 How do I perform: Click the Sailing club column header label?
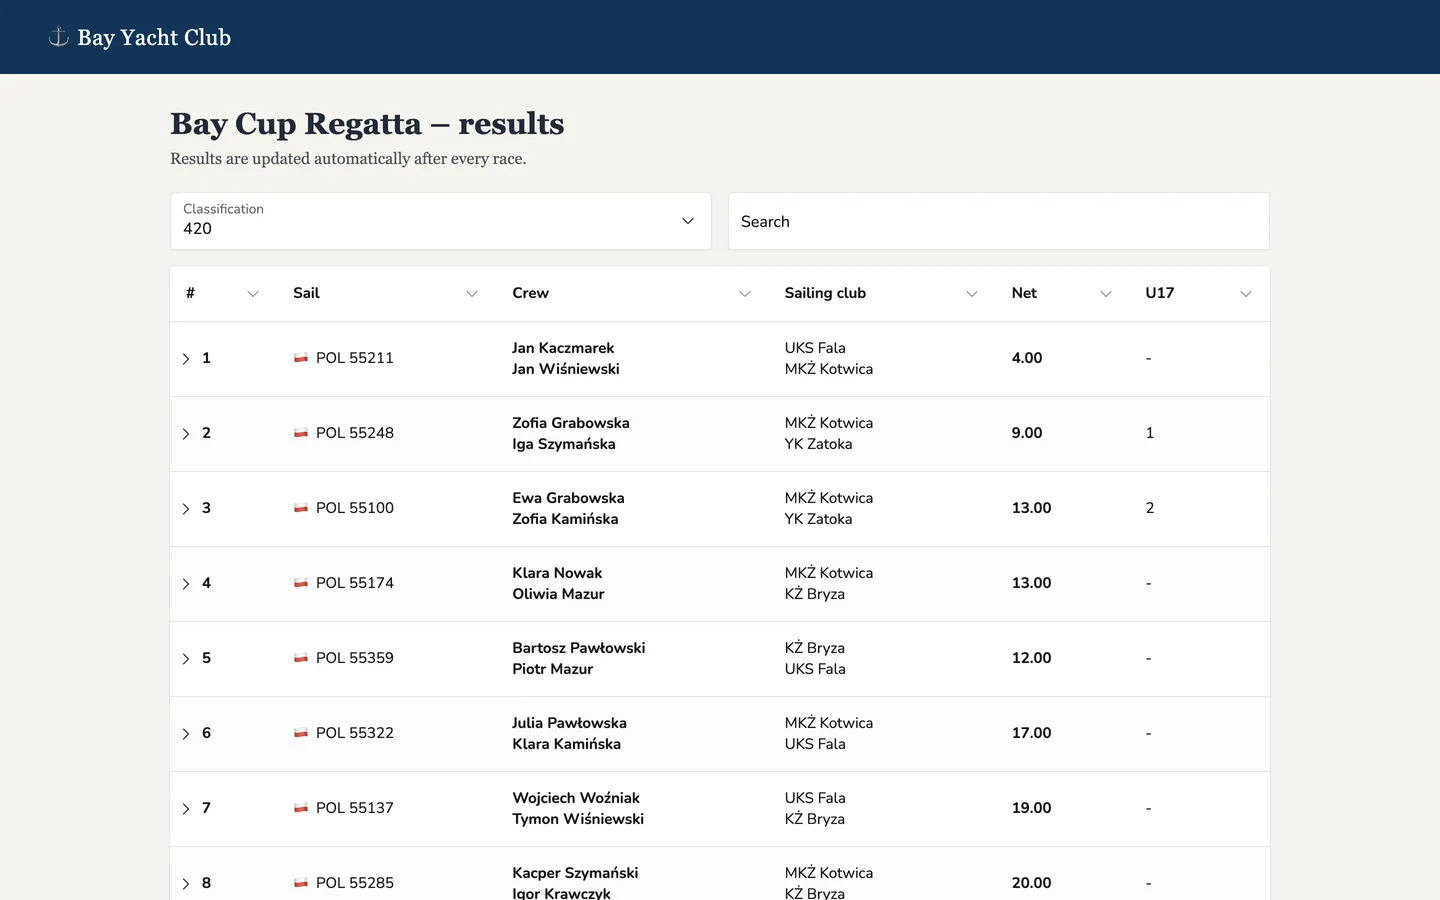click(x=825, y=293)
